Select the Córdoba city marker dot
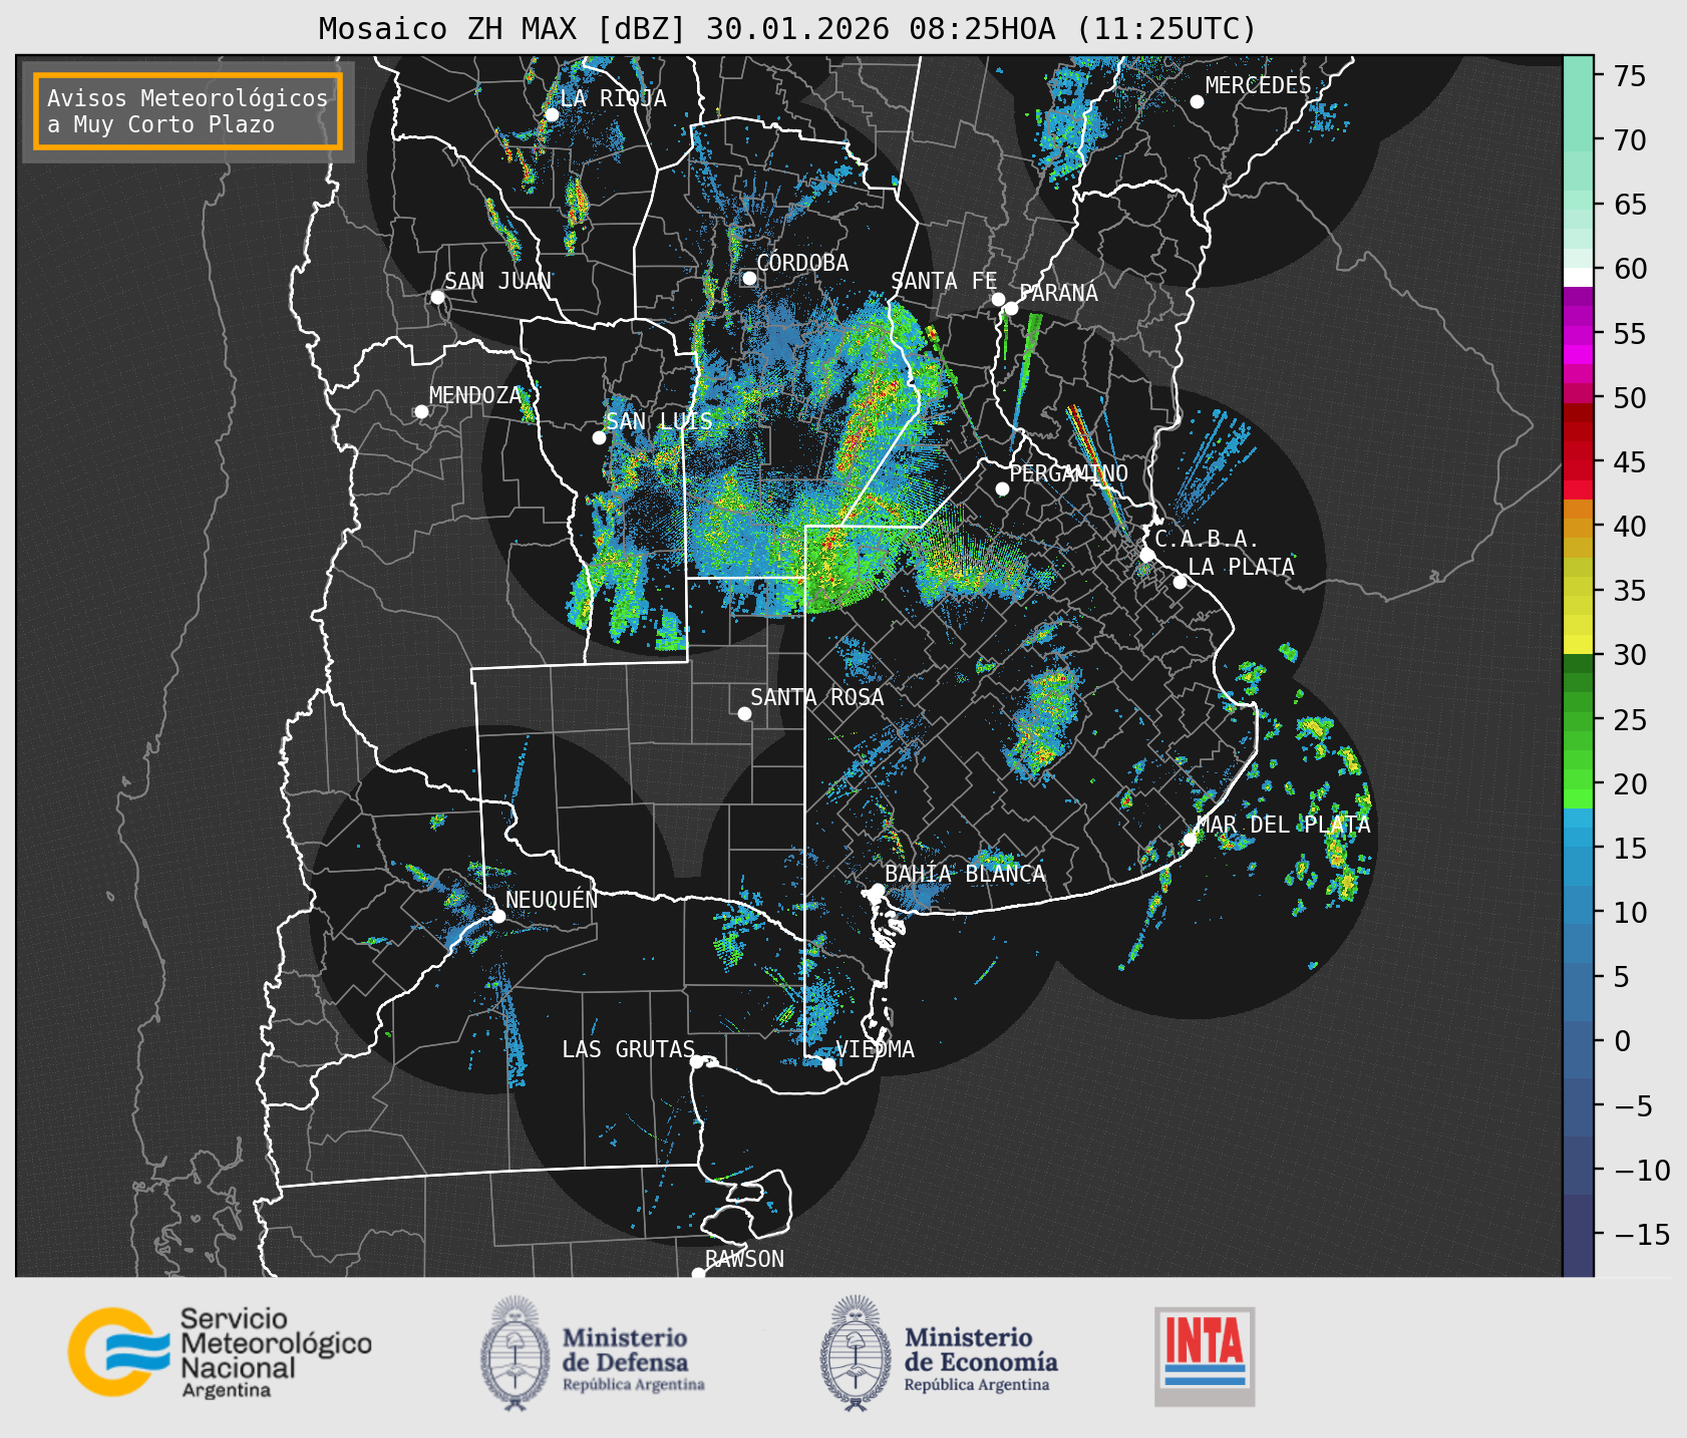The width and height of the screenshot is (1687, 1438). [x=749, y=278]
